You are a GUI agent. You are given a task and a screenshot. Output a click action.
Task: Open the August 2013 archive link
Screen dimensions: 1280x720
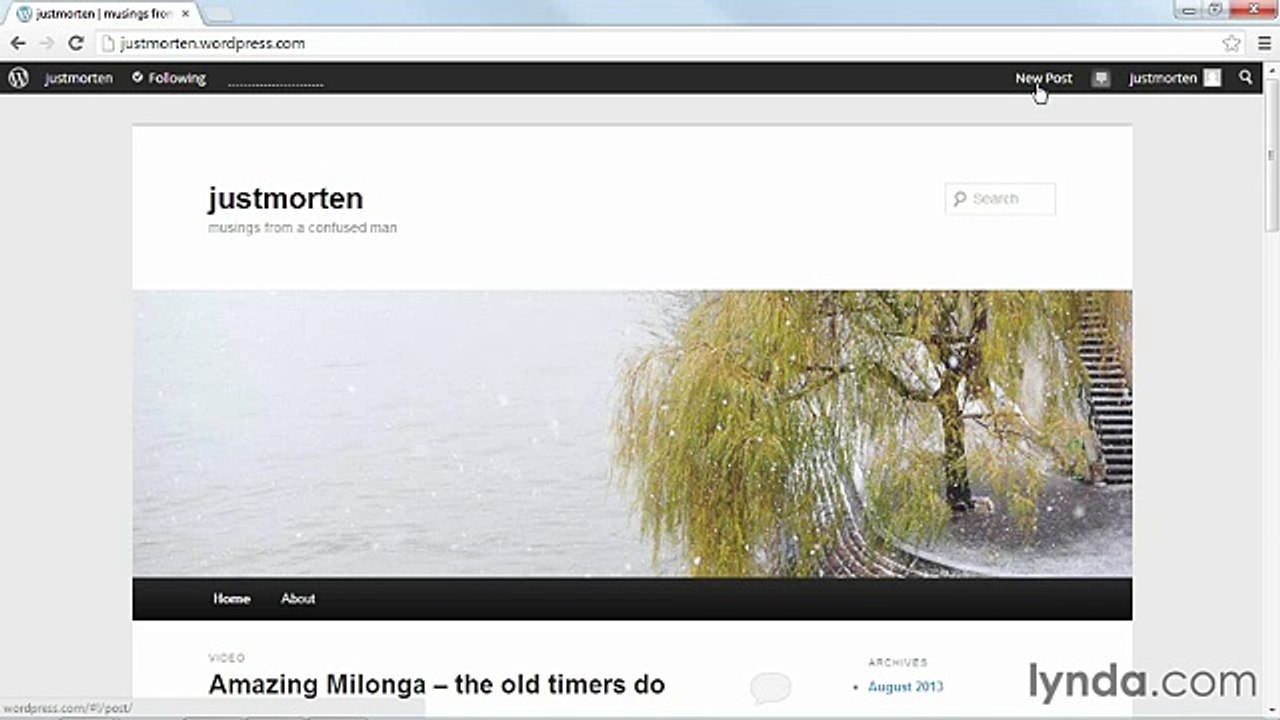(905, 687)
